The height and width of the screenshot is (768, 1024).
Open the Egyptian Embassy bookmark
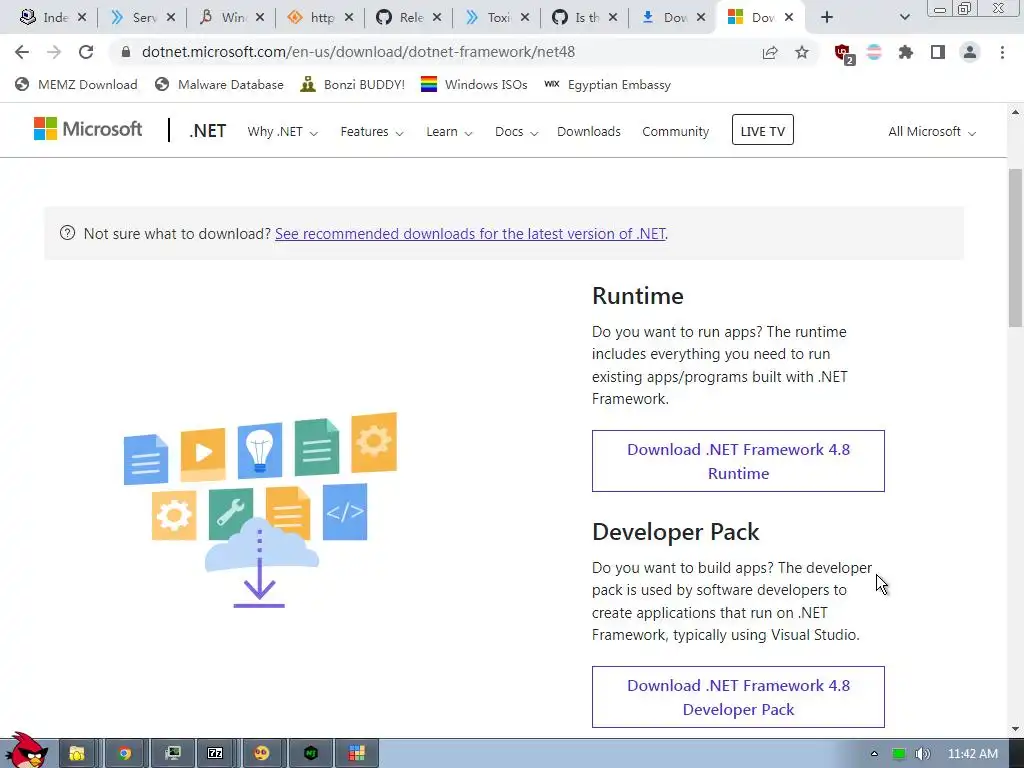click(x=607, y=85)
